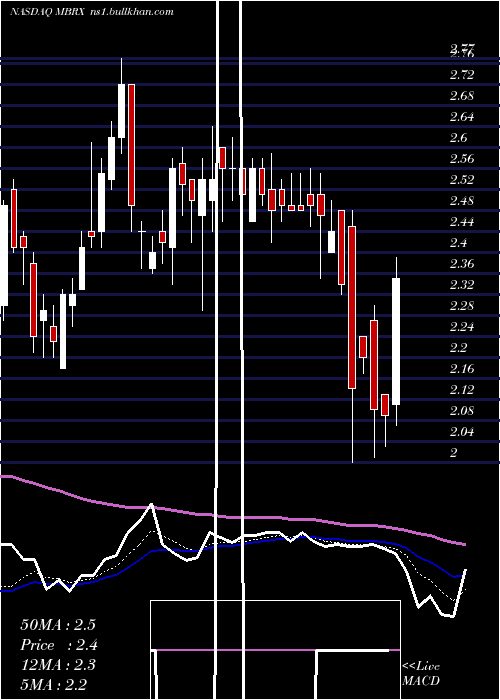Click the 2.48 price axis label

(x=462, y=200)
